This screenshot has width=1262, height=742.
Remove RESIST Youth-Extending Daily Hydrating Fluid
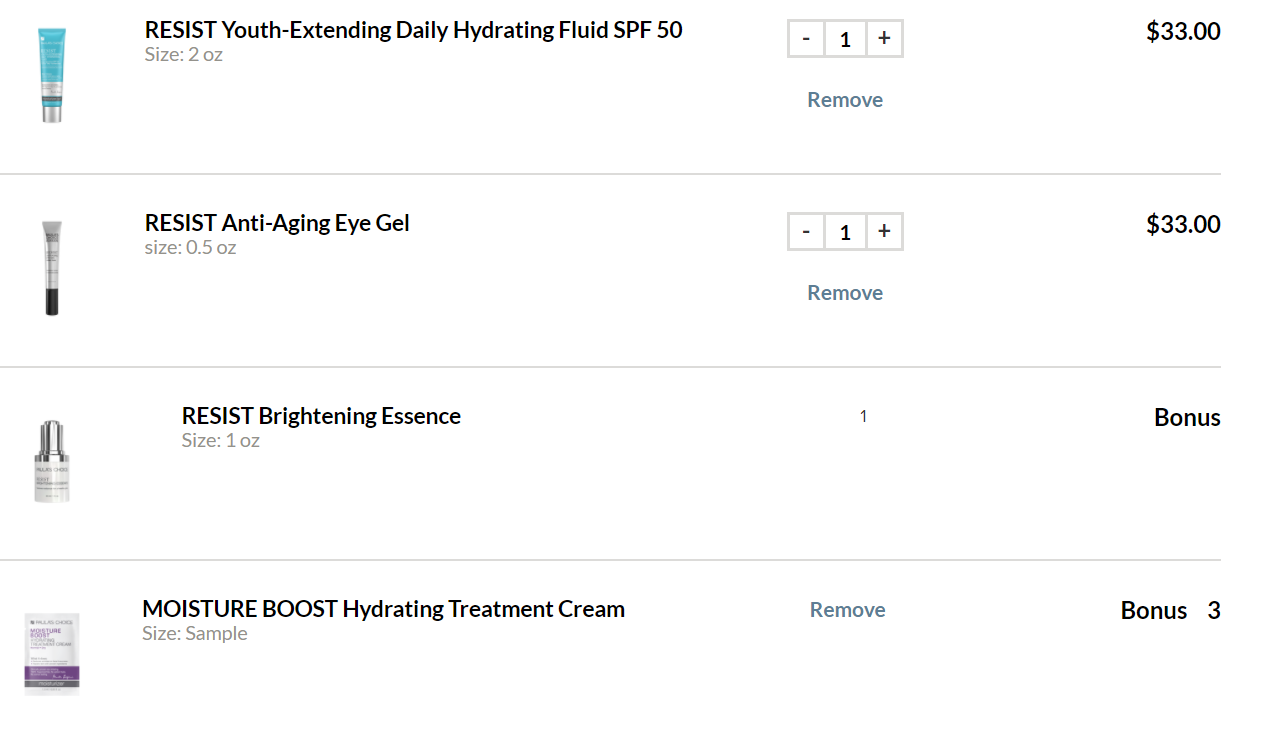click(x=845, y=100)
